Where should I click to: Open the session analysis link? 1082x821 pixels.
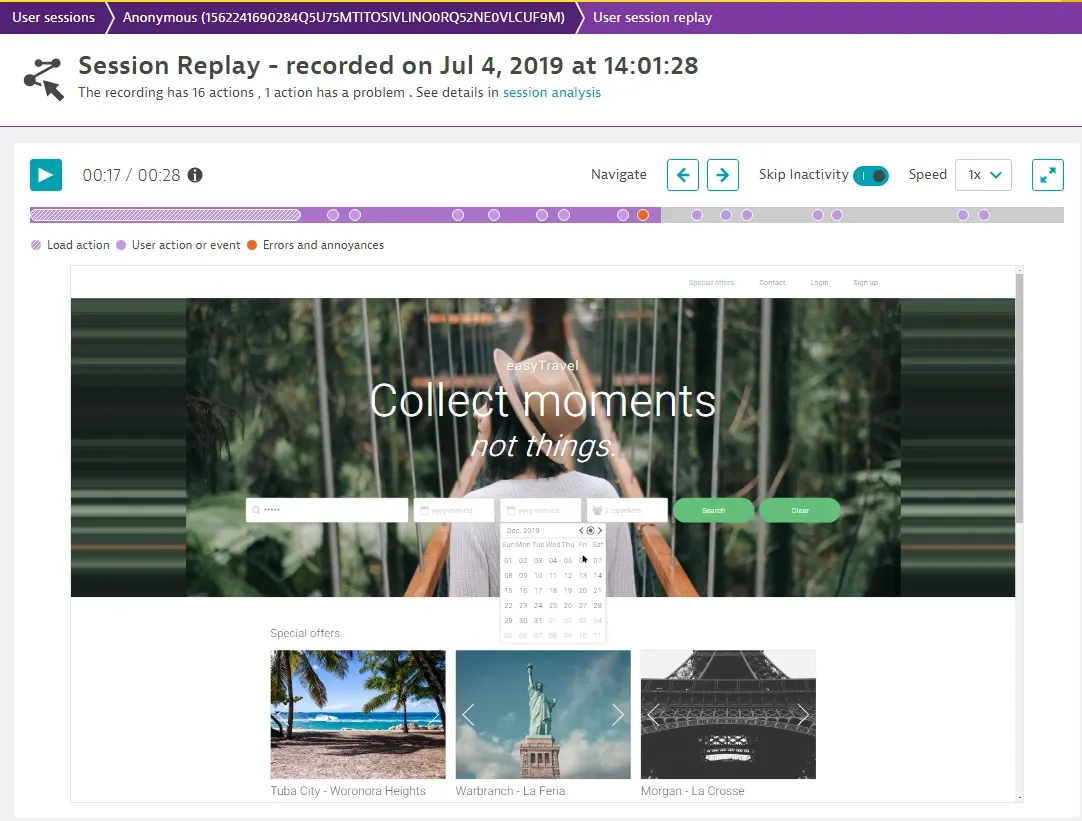tap(551, 92)
